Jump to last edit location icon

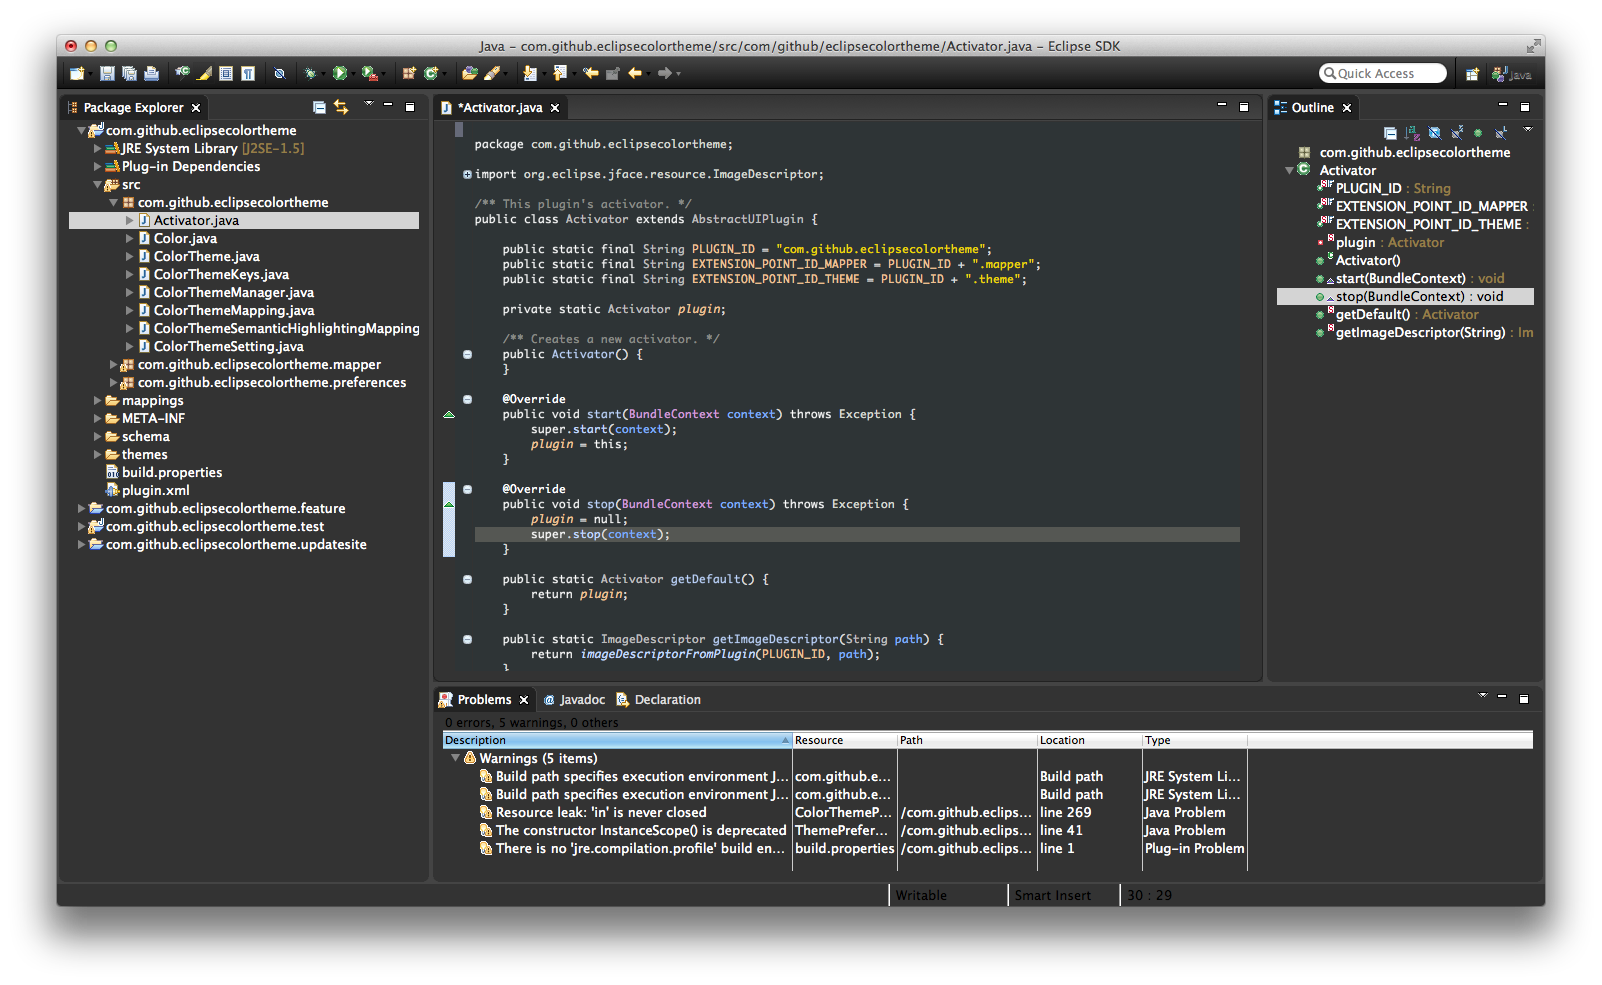[x=591, y=73]
